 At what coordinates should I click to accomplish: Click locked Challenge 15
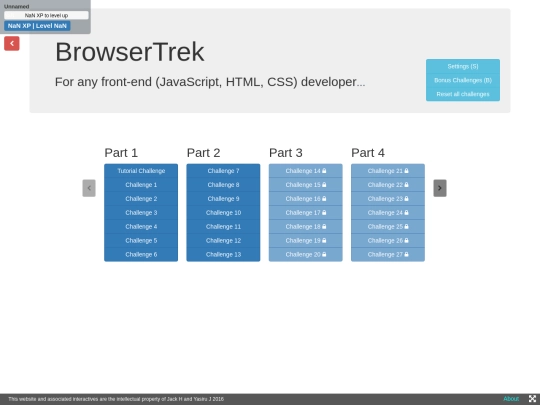tap(305, 185)
